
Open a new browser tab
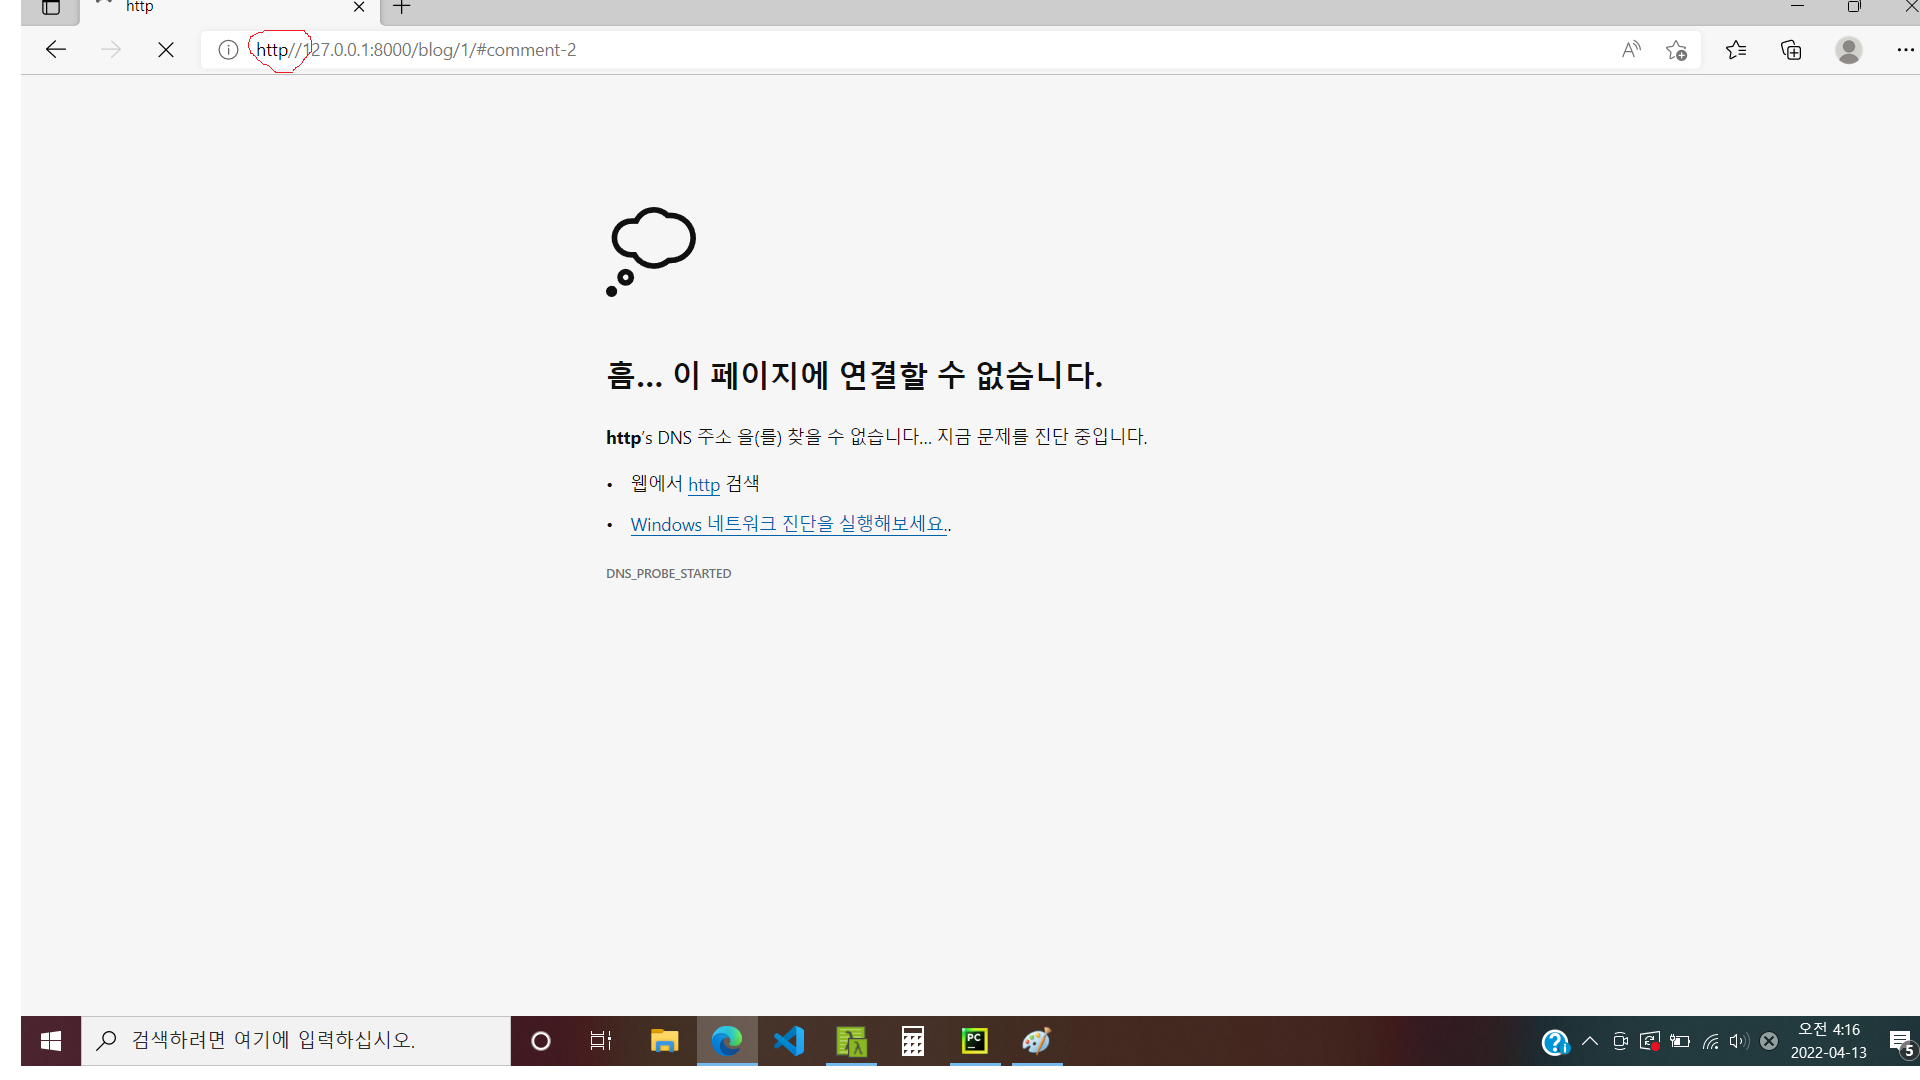tap(402, 8)
